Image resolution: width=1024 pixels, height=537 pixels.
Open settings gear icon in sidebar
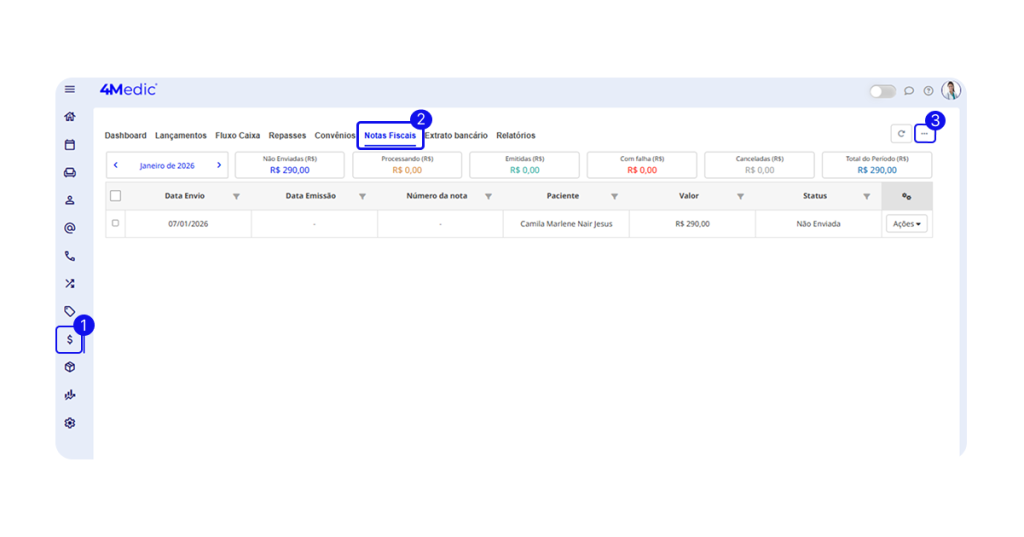pos(69,423)
